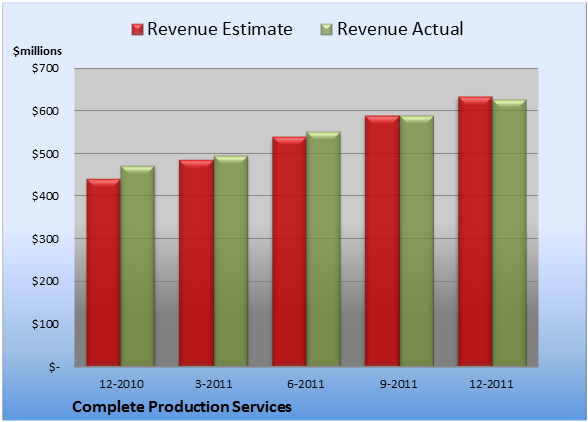Image resolution: width=588 pixels, height=422 pixels.
Task: Select the 9-2011 green actual bar
Action: [x=416, y=241]
